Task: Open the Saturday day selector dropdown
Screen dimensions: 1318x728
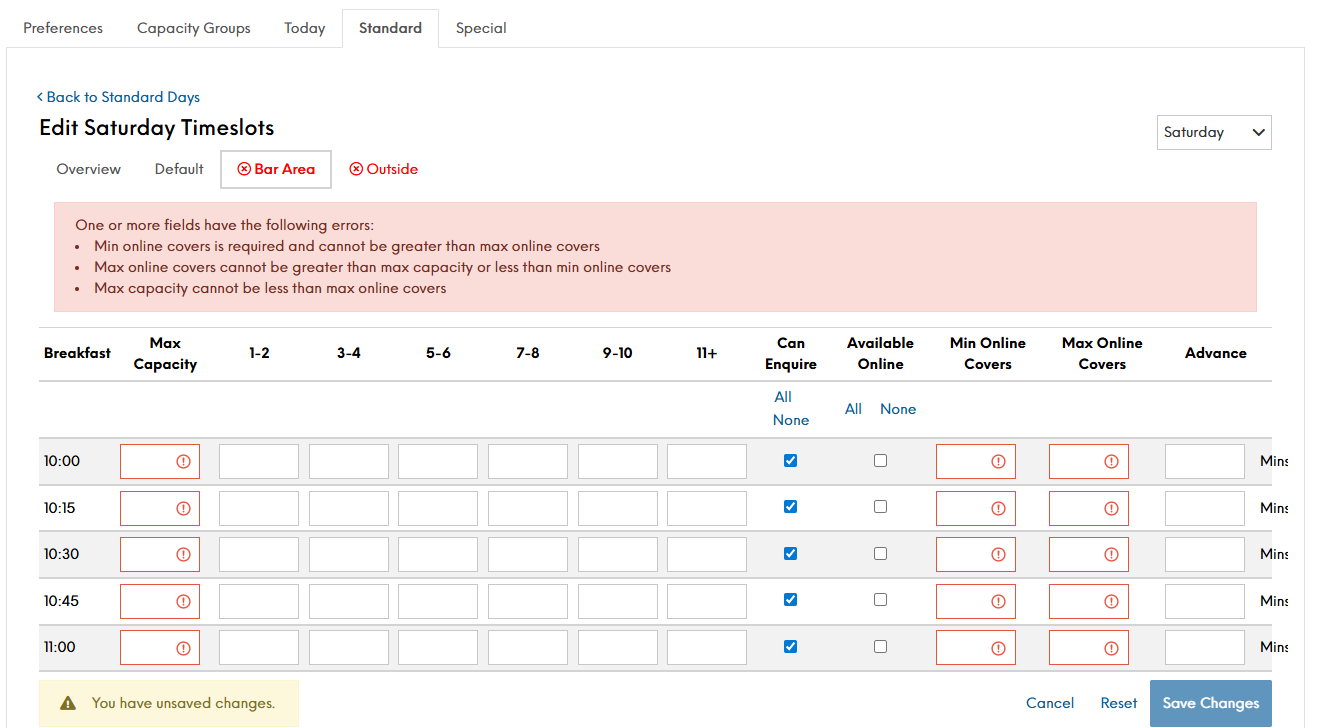Action: pos(1213,132)
